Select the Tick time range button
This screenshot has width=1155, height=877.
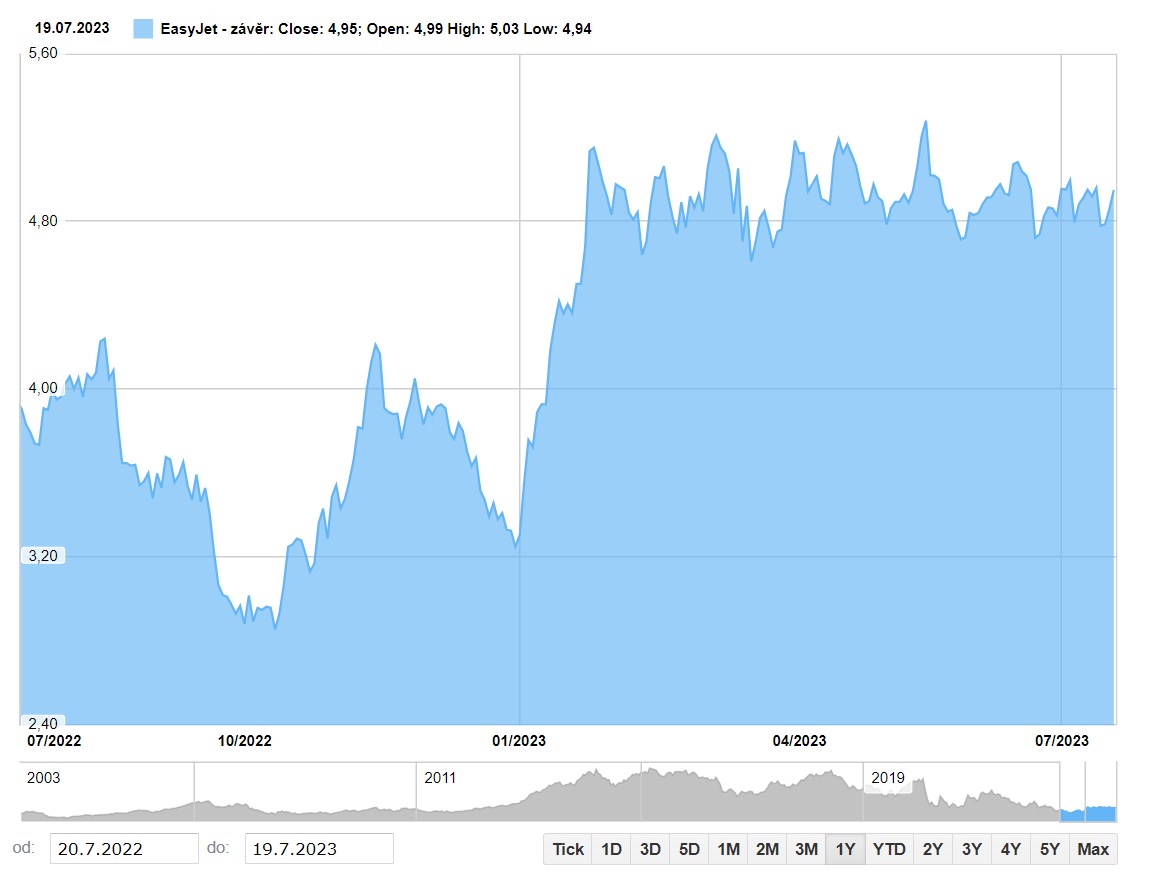pyautogui.click(x=568, y=849)
